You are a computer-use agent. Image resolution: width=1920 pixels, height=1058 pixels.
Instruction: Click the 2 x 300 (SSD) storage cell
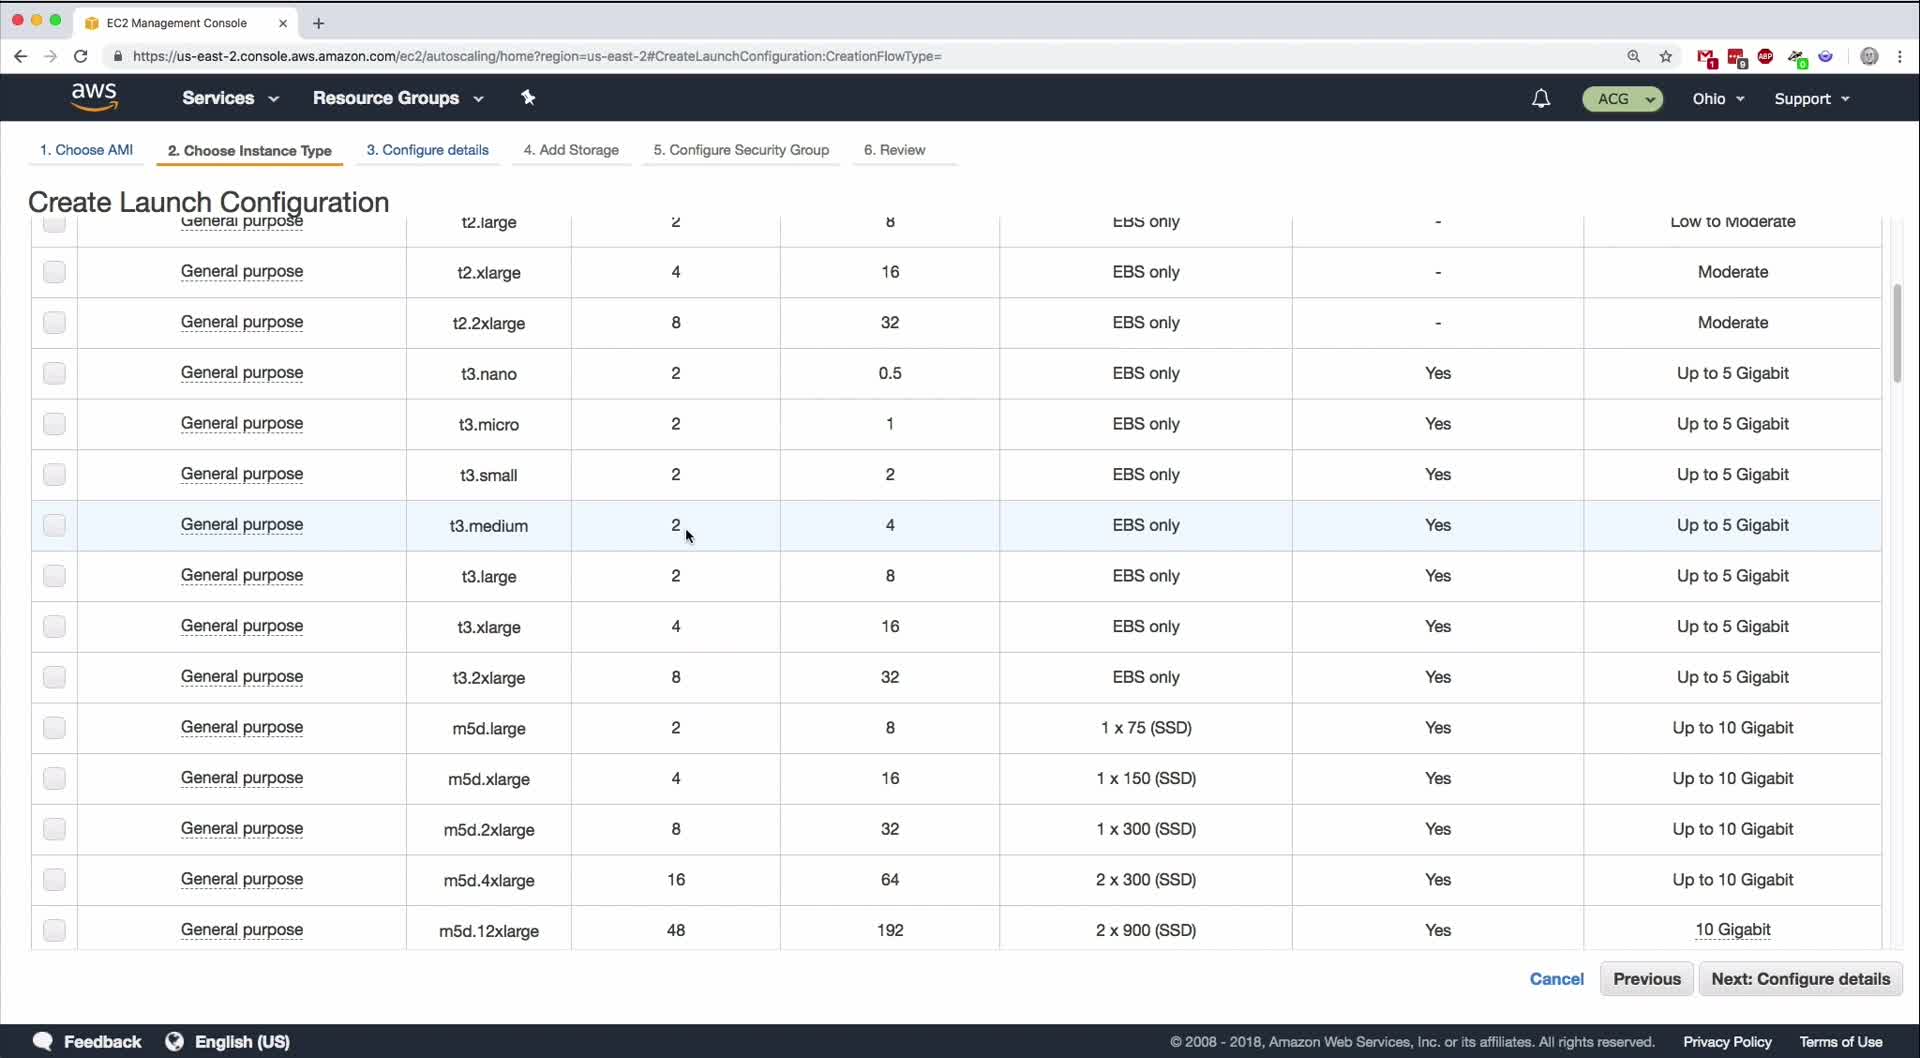[x=1146, y=880]
